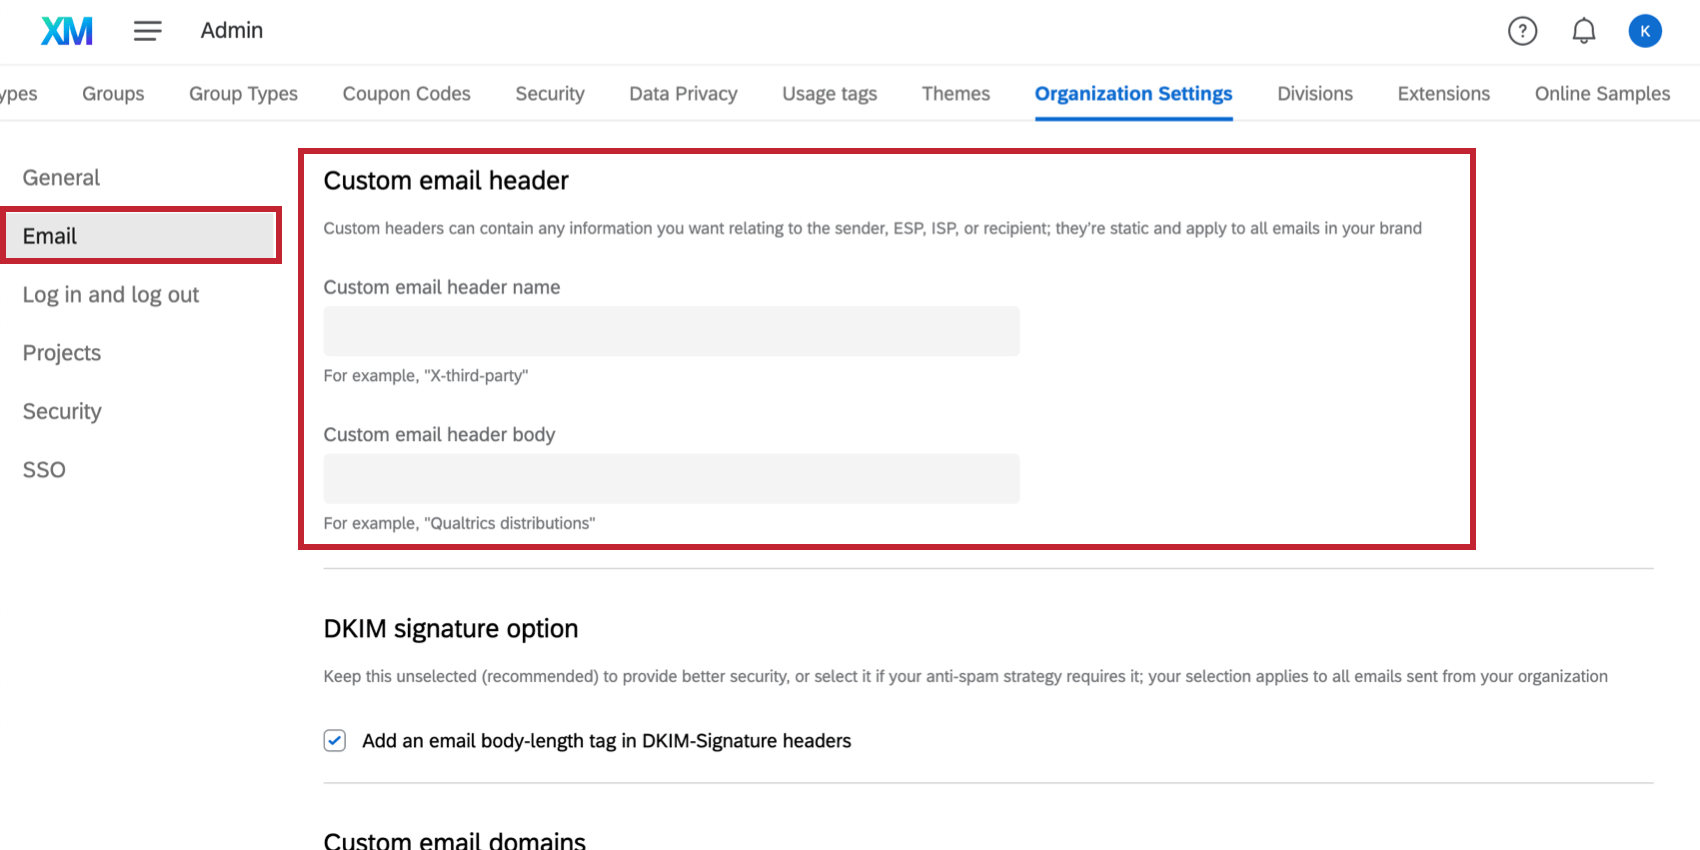Screen dimensions: 1700x850
Task: Click the Custom email header body field
Action: pos(671,478)
